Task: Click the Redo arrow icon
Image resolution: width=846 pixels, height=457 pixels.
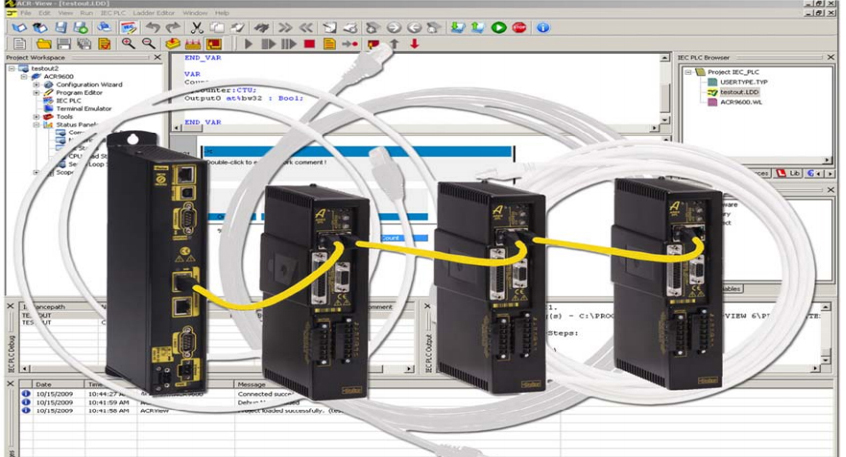Action: click(173, 27)
